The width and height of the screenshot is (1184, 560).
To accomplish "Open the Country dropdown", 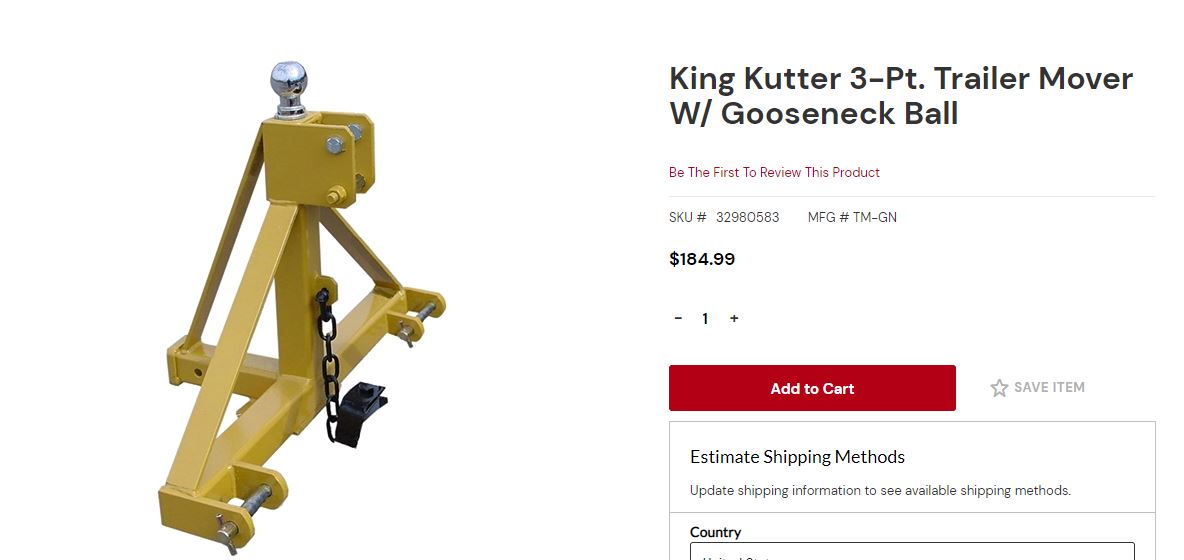I will coord(912,552).
